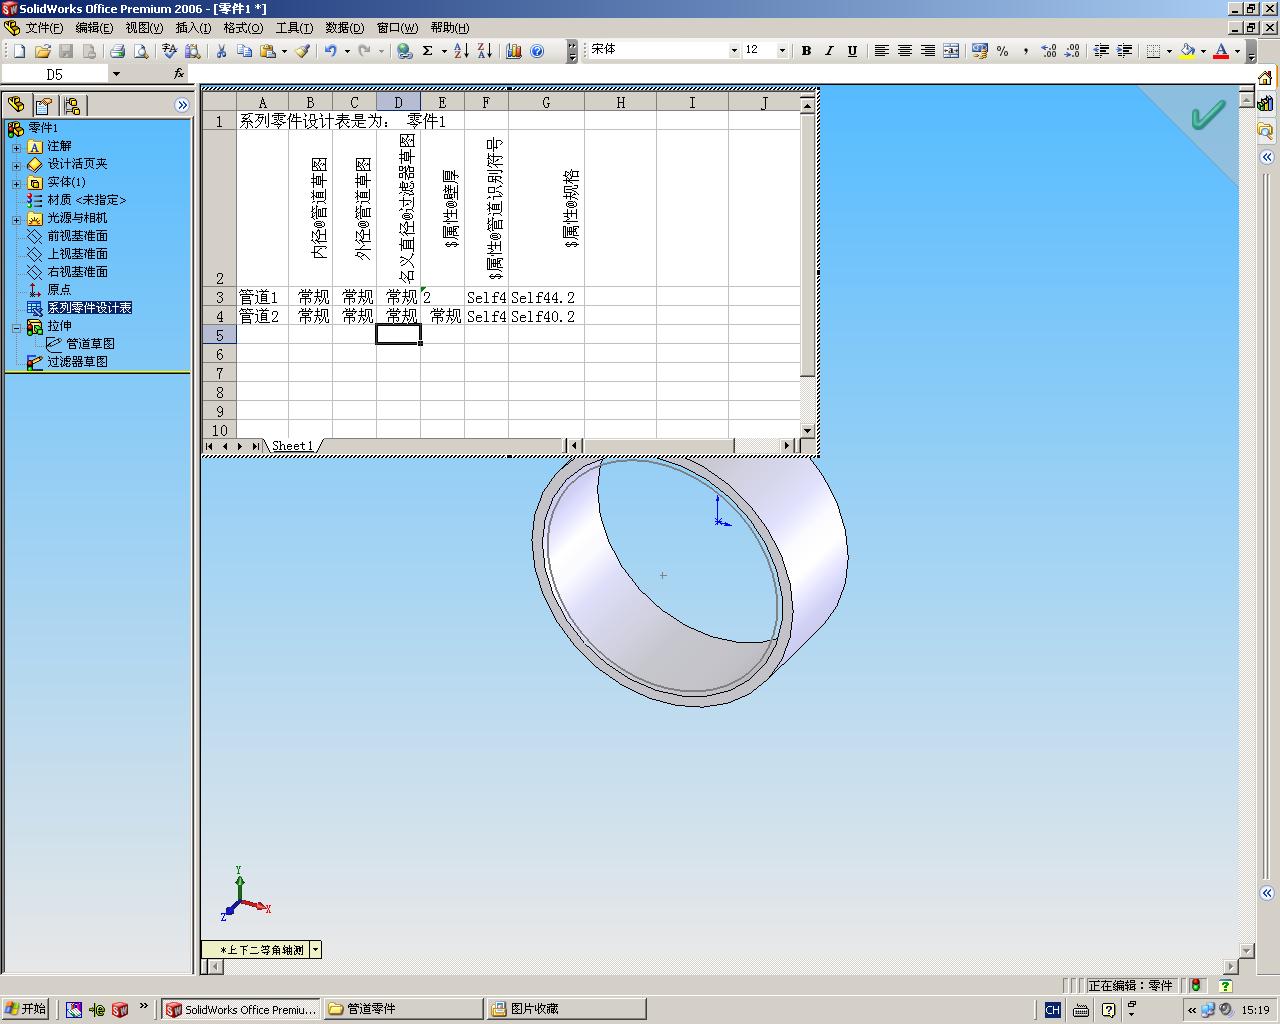Select the Format Painter brush
The width and height of the screenshot is (1280, 1024).
[x=302, y=51]
